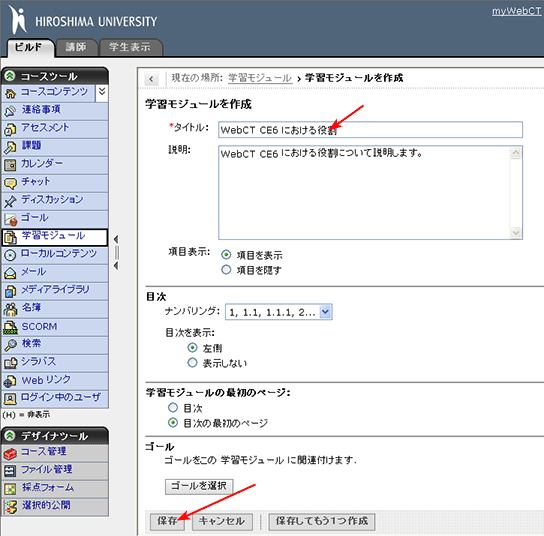
Task: Select 左側 for table of contents display
Action: (192, 347)
